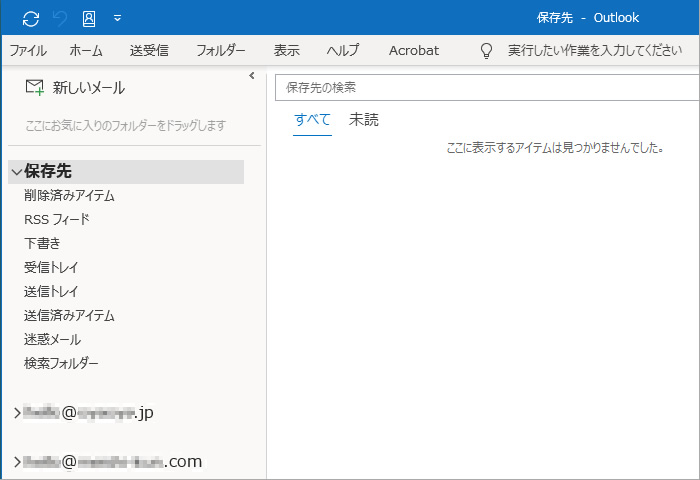The height and width of the screenshot is (480, 700).
Task: Open the 迷惑メール folder
Action: click(x=52, y=340)
